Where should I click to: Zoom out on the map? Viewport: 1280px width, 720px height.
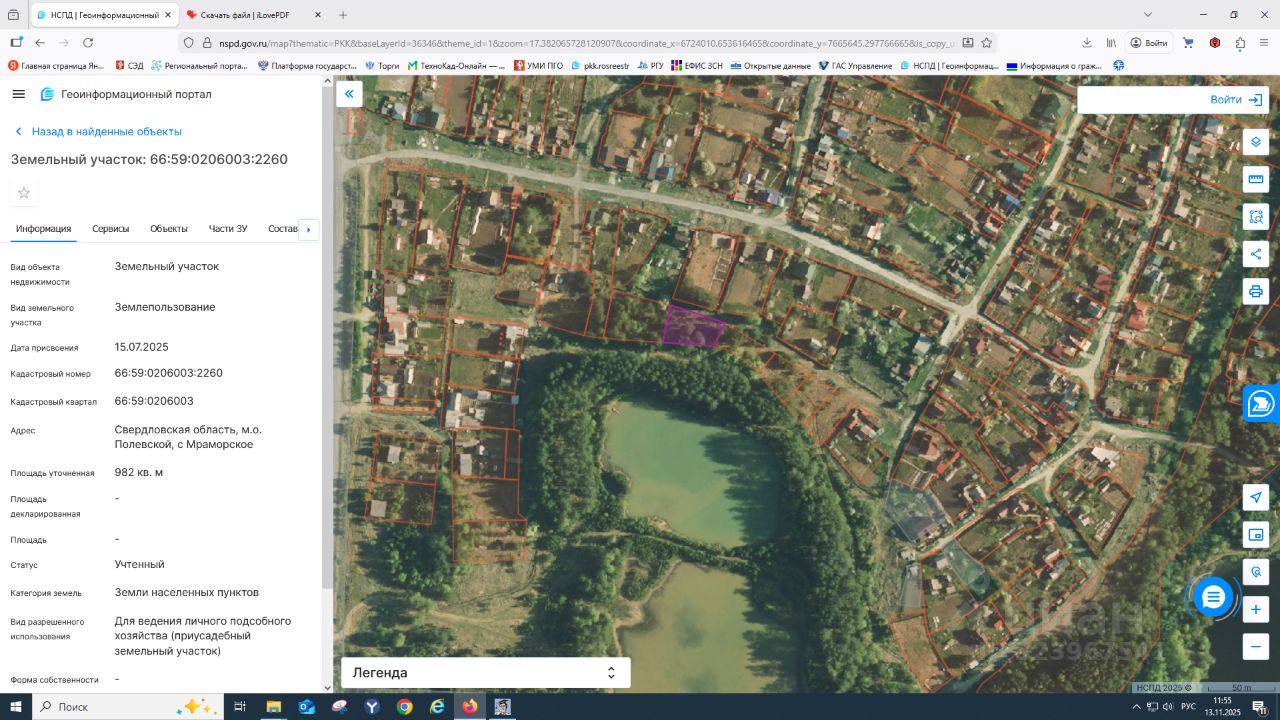[1256, 646]
